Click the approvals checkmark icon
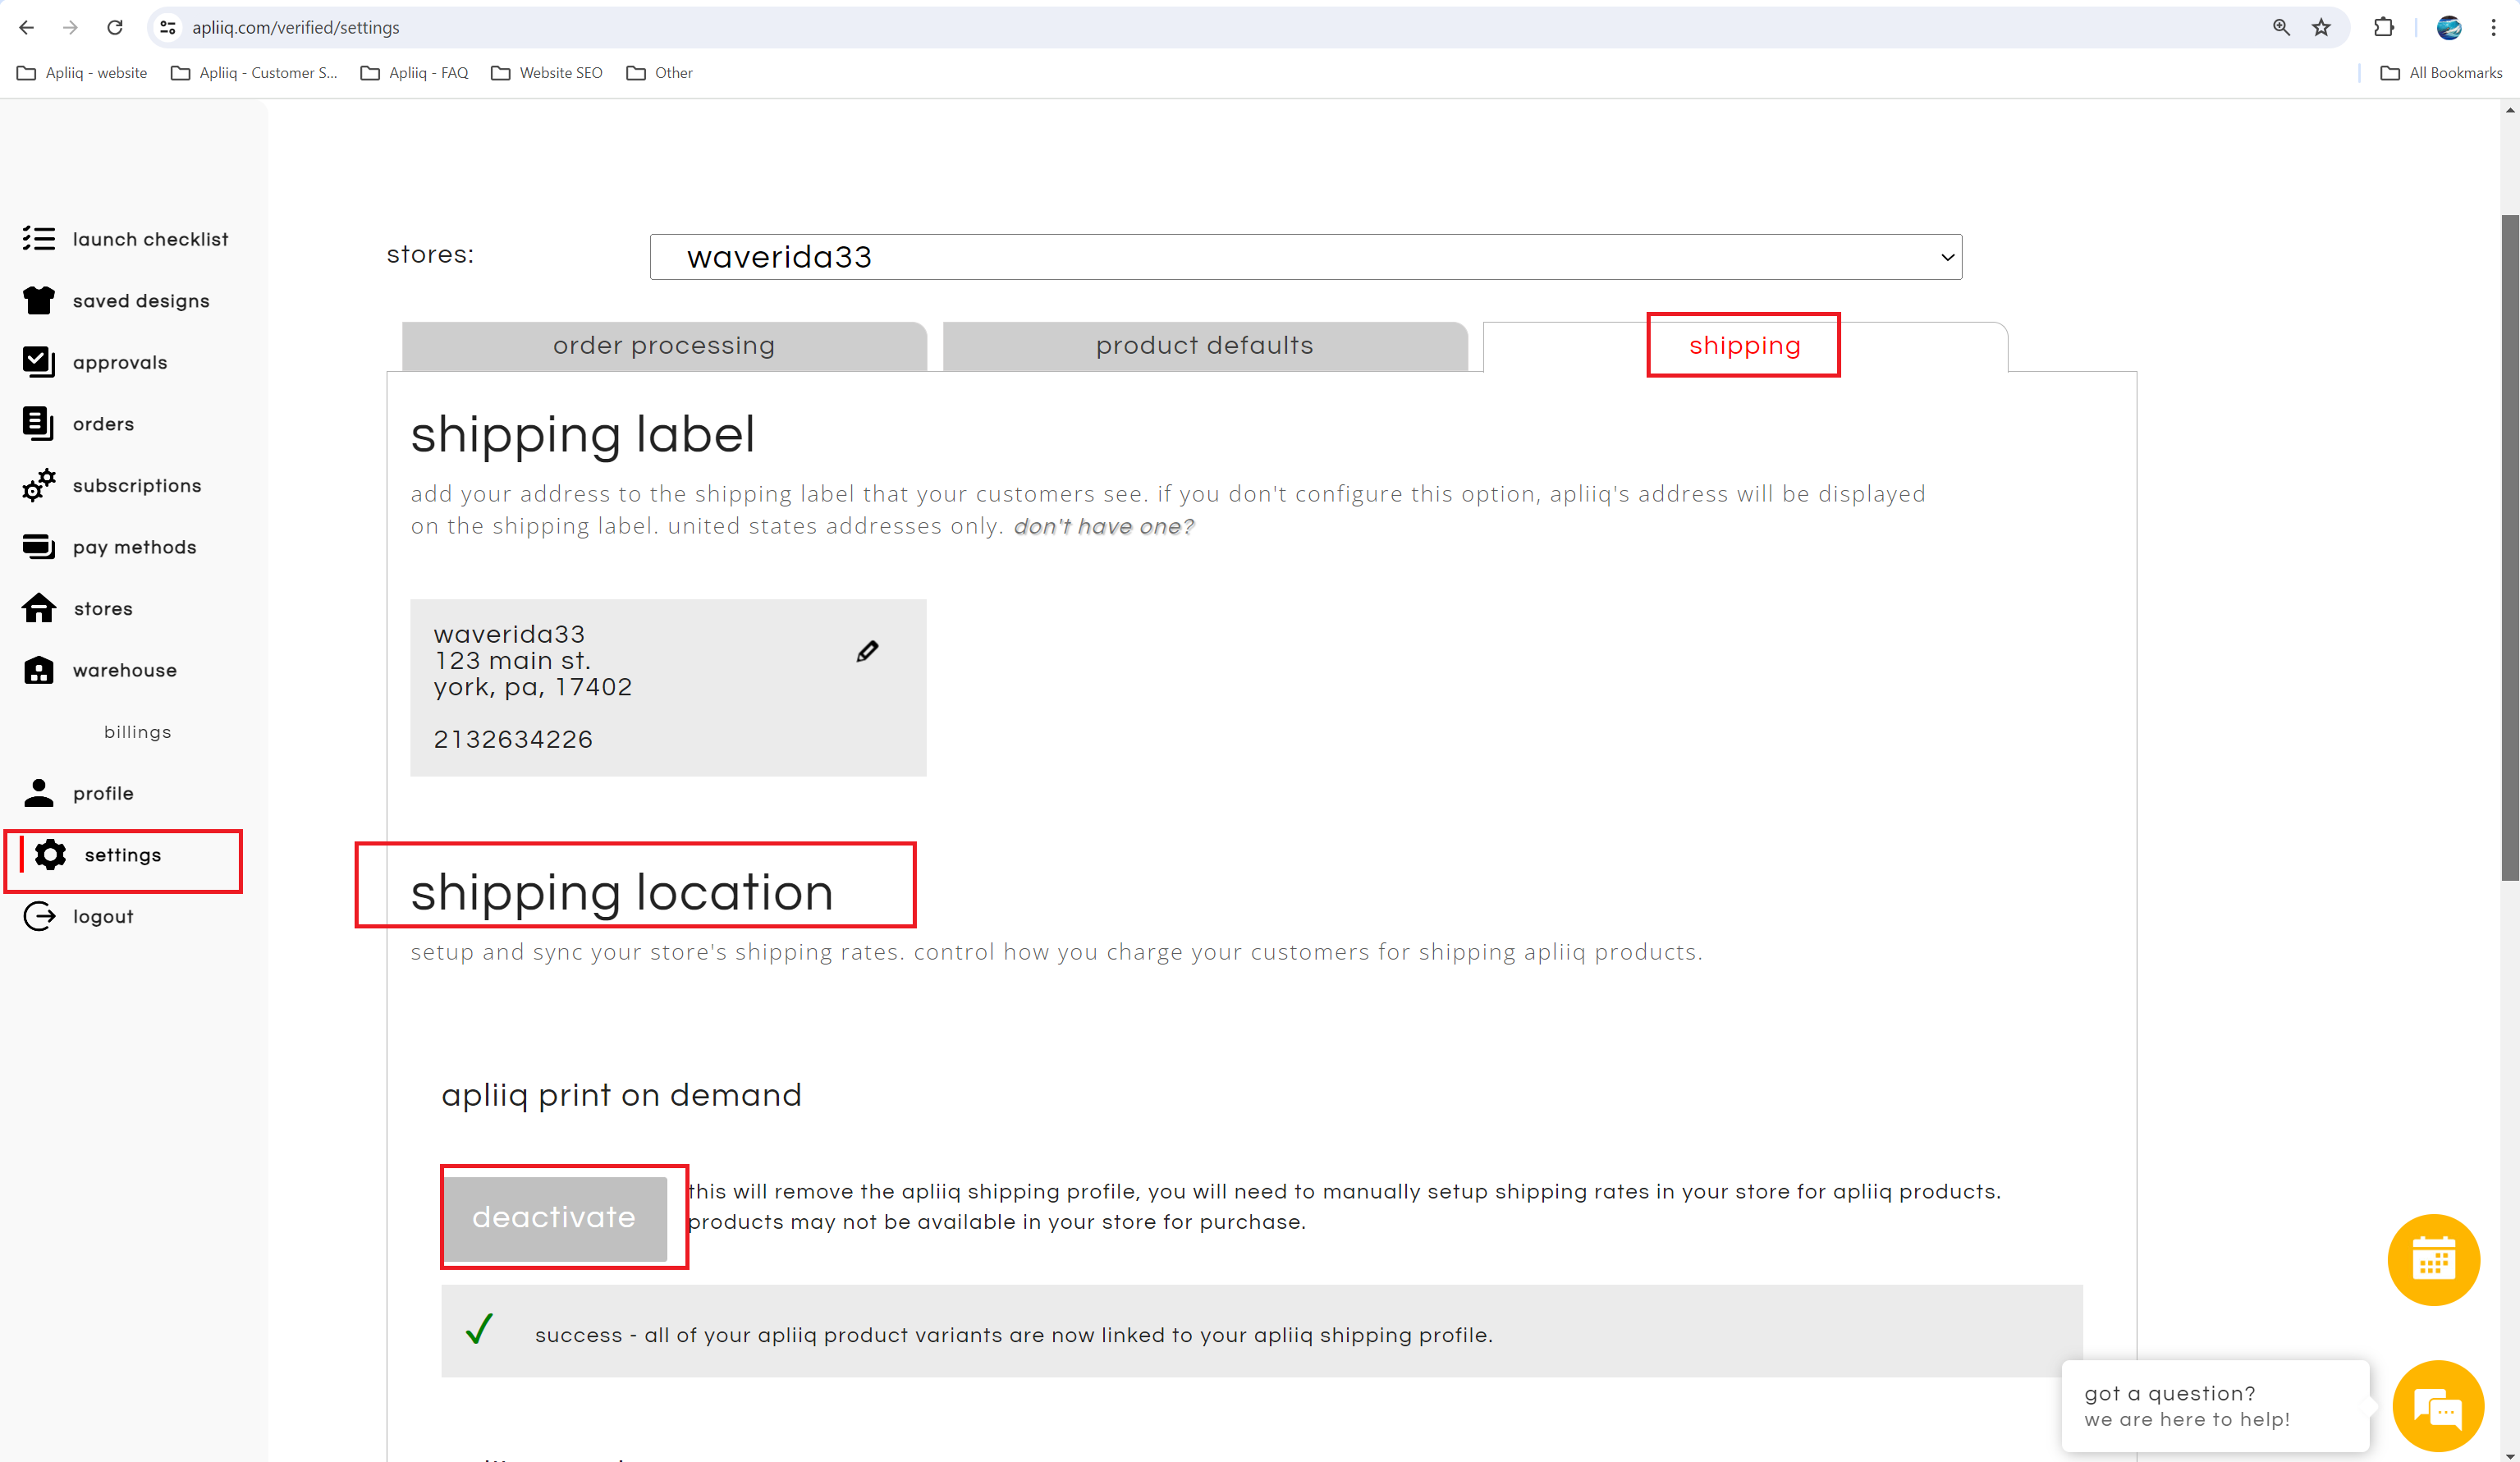The height and width of the screenshot is (1462, 2520). (x=38, y=362)
